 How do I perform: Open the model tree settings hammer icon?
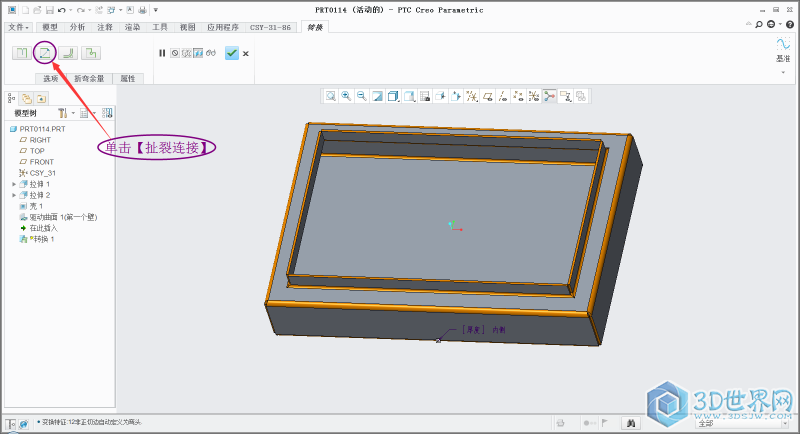click(x=63, y=113)
